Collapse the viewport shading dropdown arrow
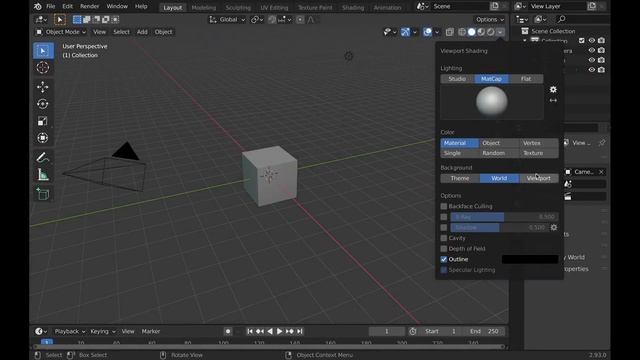 500,32
